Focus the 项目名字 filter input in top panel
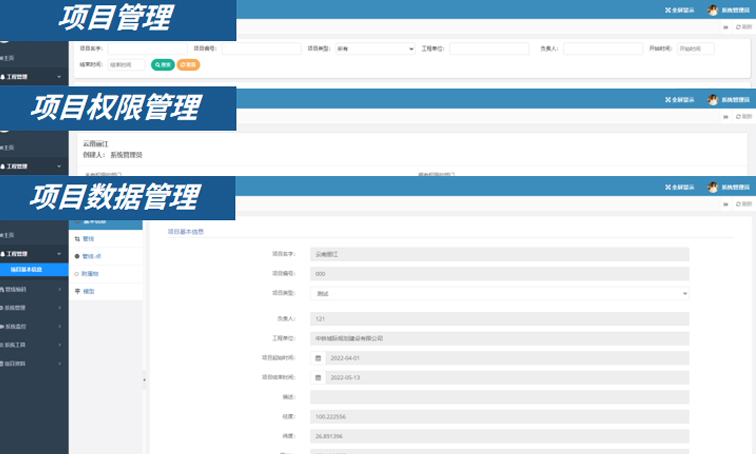This screenshot has width=756, height=454. click(x=148, y=49)
